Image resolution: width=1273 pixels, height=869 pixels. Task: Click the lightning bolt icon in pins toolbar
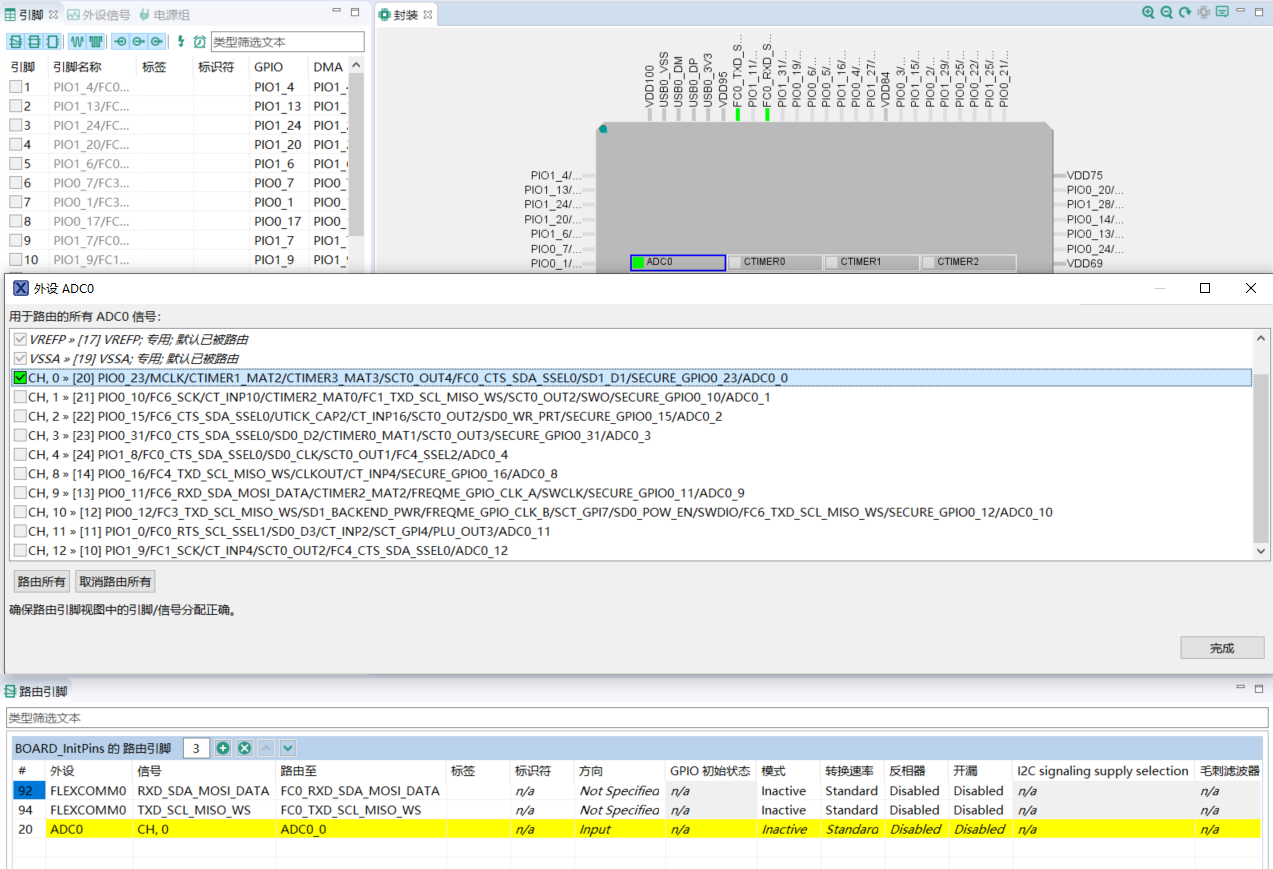pos(181,42)
